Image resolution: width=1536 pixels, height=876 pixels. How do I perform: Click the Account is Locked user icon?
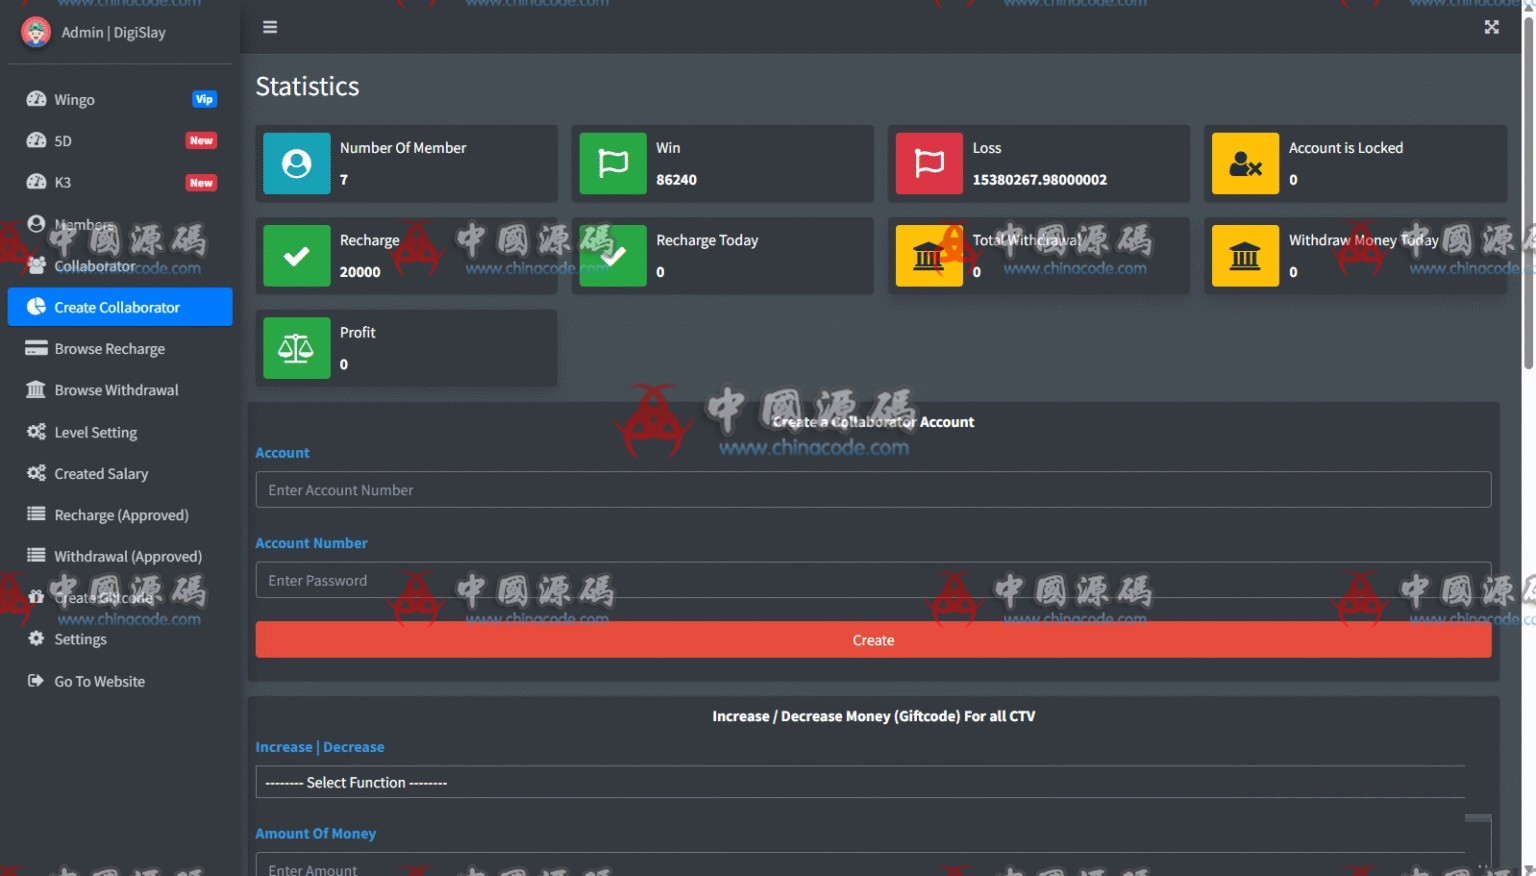pyautogui.click(x=1245, y=163)
